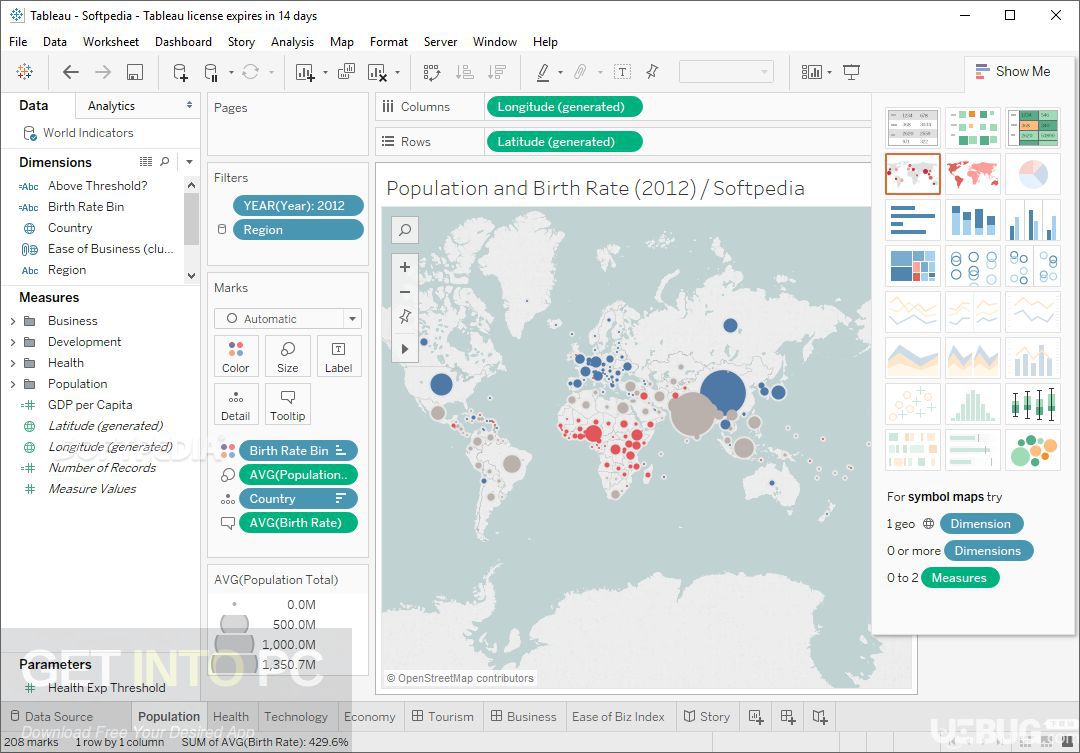Select the packed bubbles chart thumbnail
Image resolution: width=1080 pixels, height=753 pixels.
(x=1032, y=450)
